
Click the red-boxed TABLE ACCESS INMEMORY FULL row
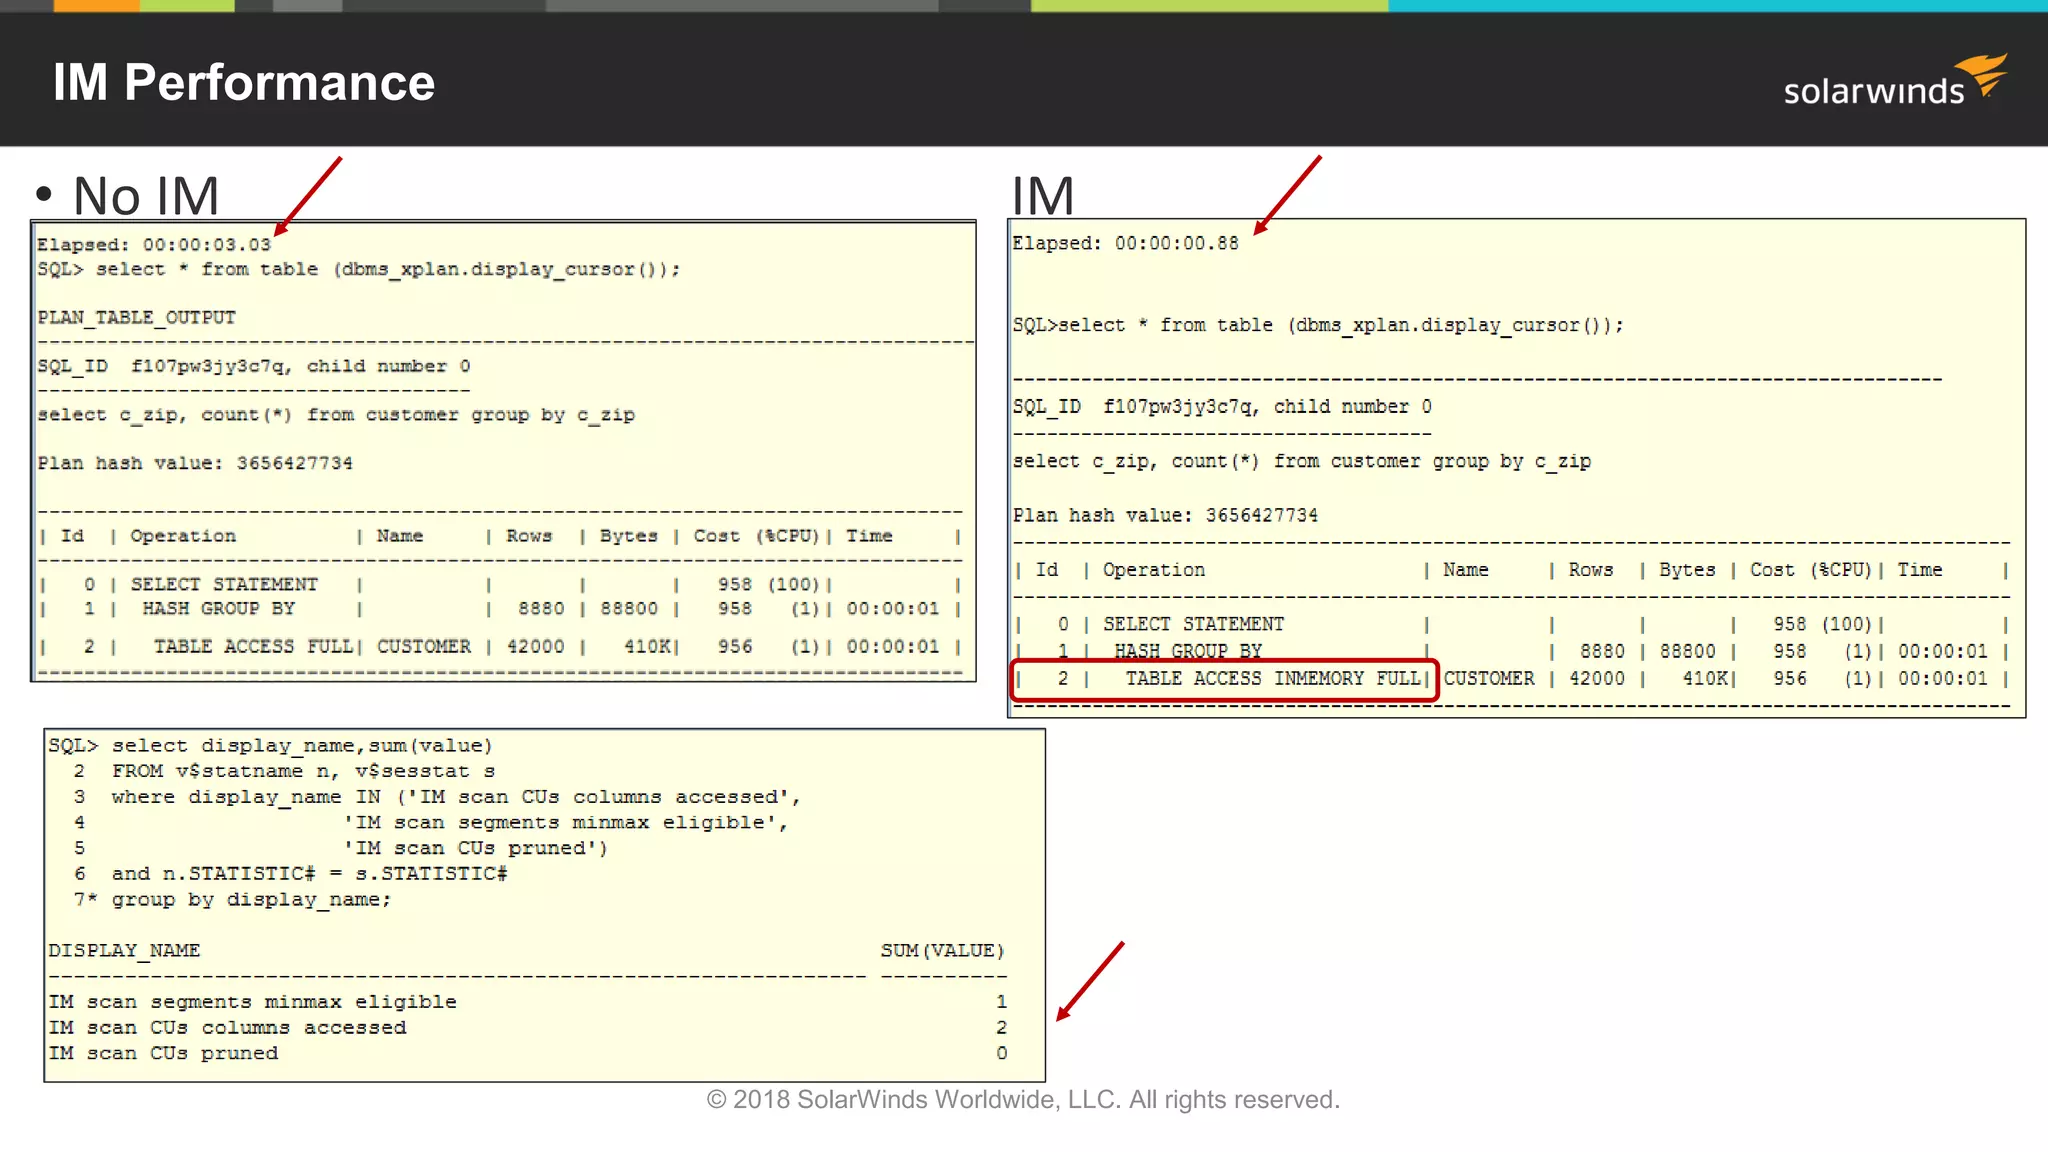point(1224,679)
